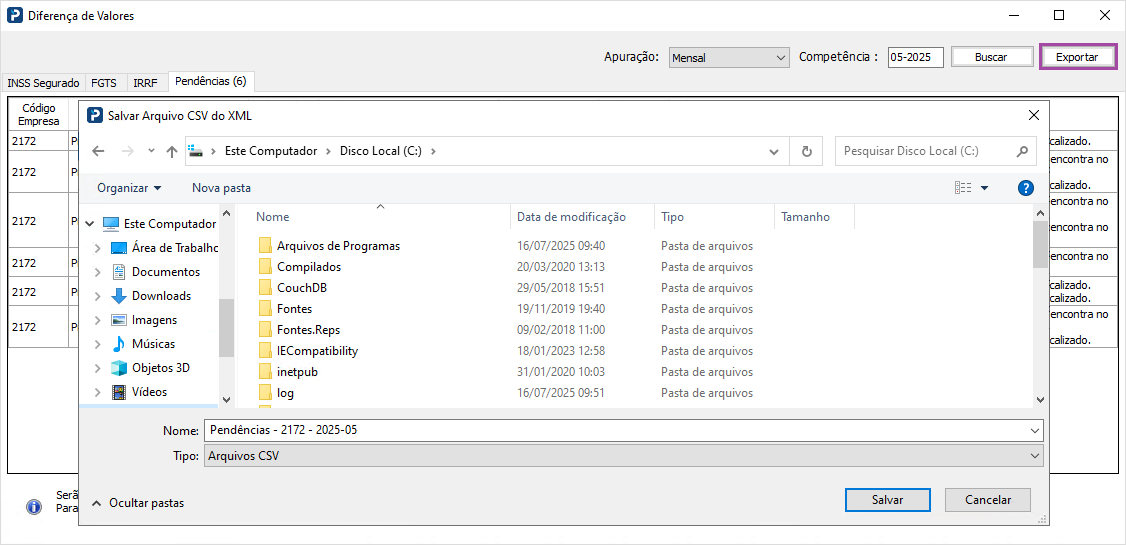Click the Competência 05-2025 field

tap(916, 57)
